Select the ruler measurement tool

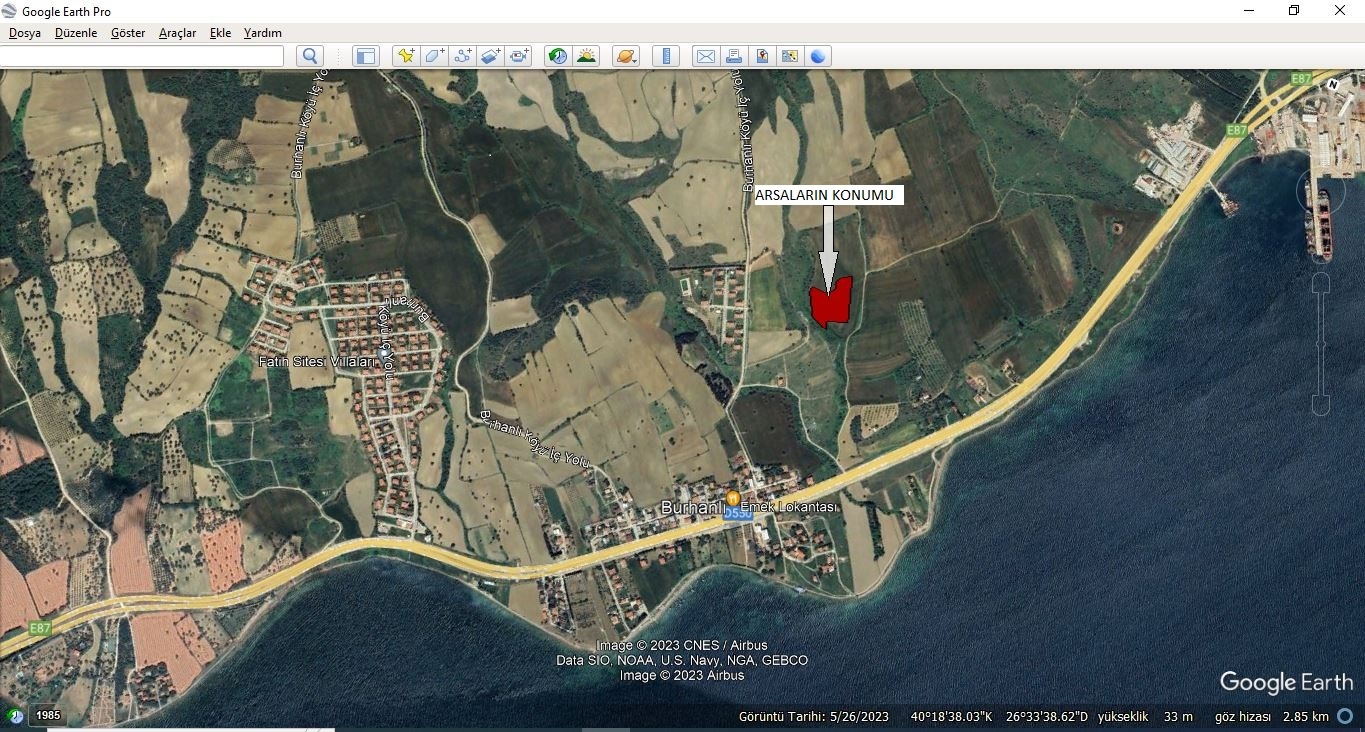pos(665,56)
